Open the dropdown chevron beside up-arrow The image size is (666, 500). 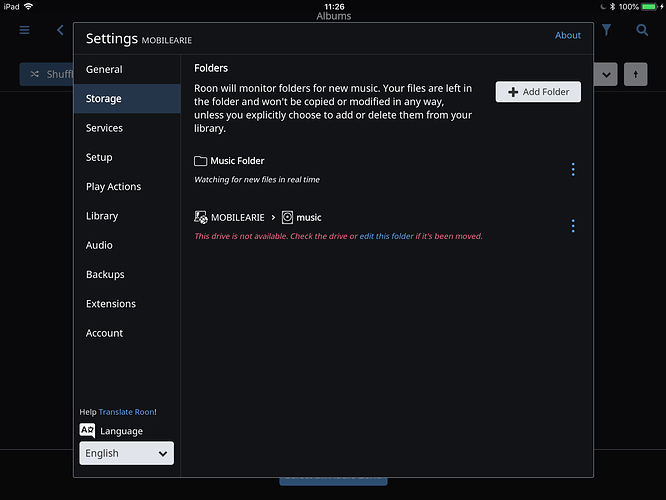pyautogui.click(x=606, y=74)
